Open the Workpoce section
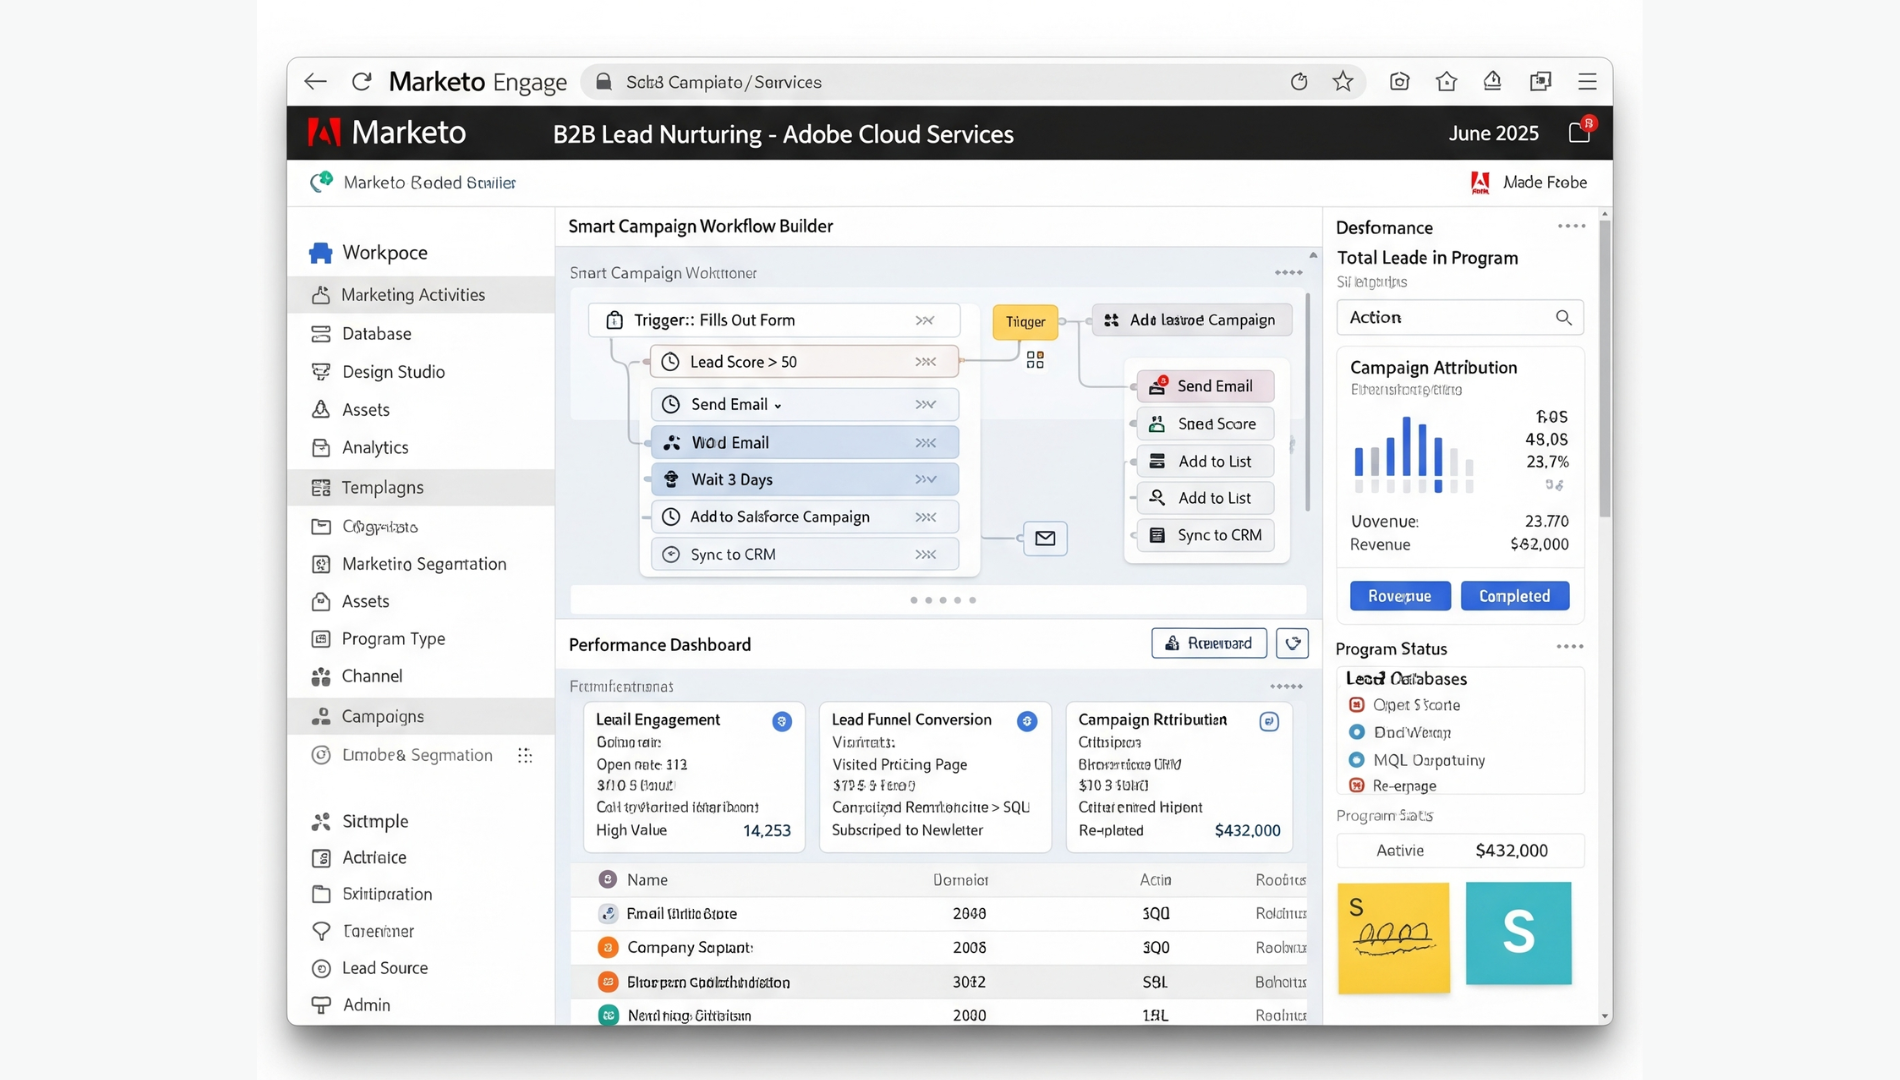This screenshot has height=1080, width=1900. click(369, 253)
